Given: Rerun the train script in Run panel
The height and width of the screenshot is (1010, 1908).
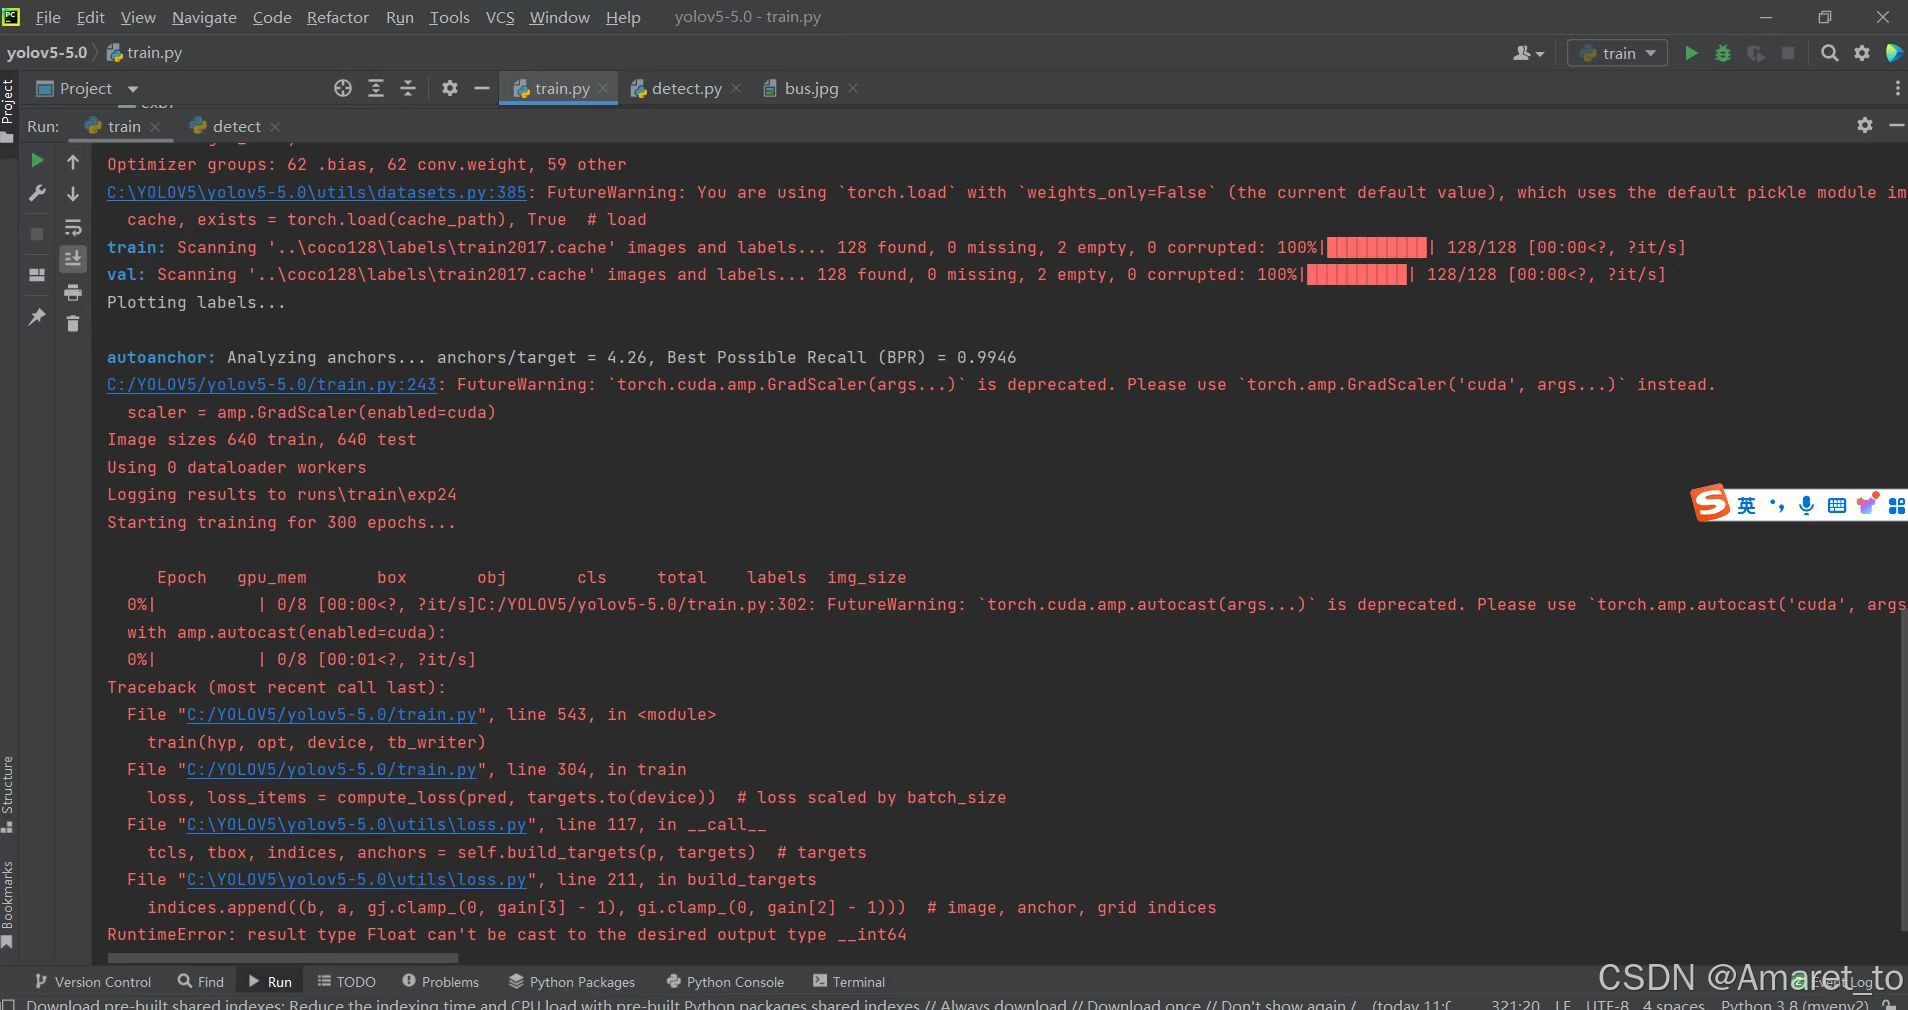Looking at the screenshot, I should point(37,161).
